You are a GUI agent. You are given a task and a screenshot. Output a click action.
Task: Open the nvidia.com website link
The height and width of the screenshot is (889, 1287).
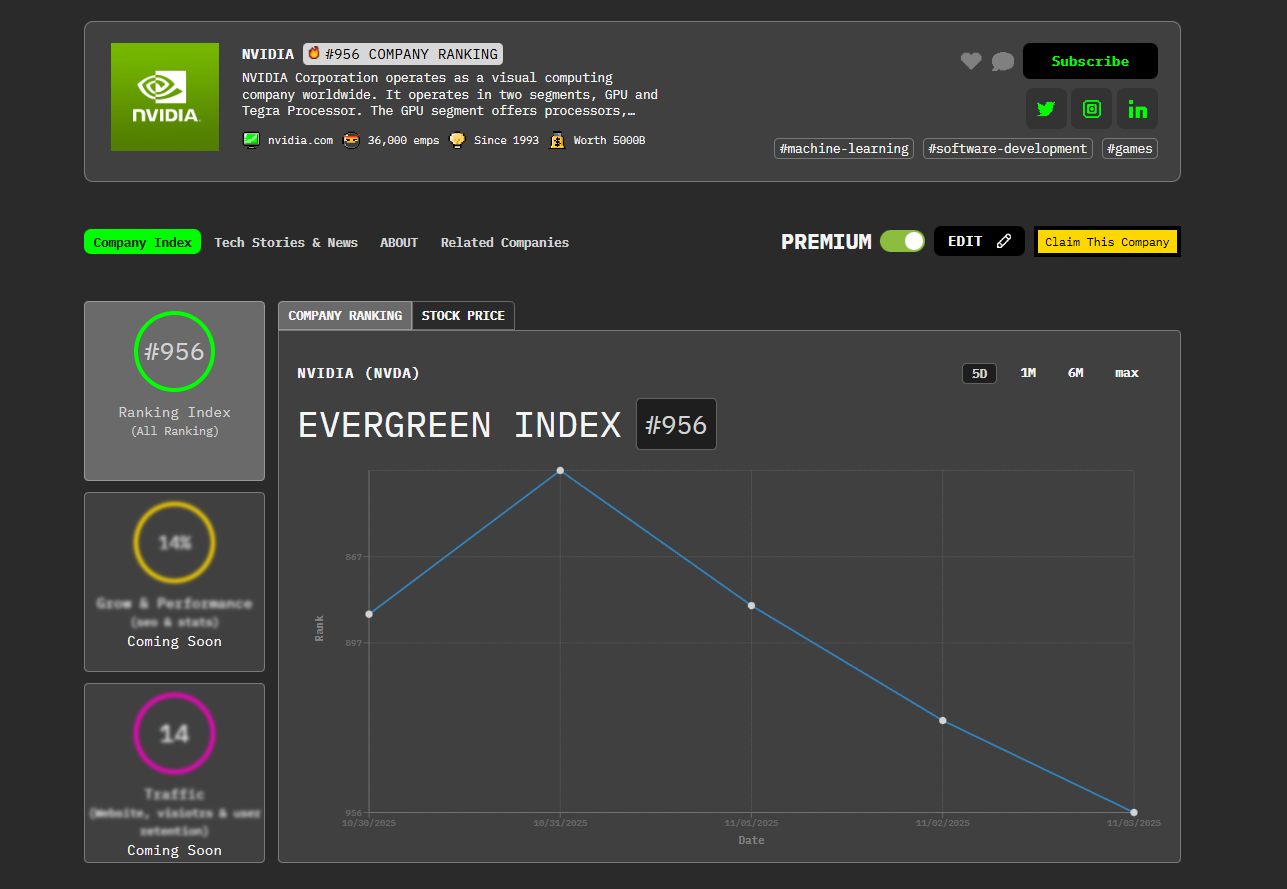pos(300,140)
